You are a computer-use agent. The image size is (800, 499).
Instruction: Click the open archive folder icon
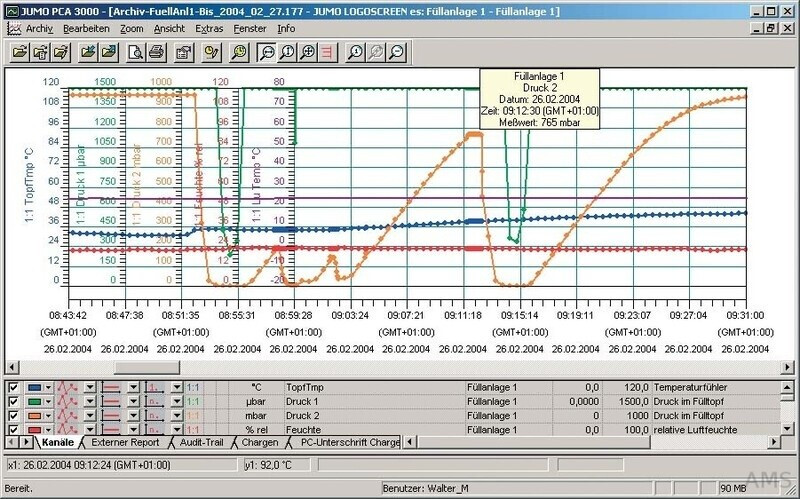click(20, 52)
